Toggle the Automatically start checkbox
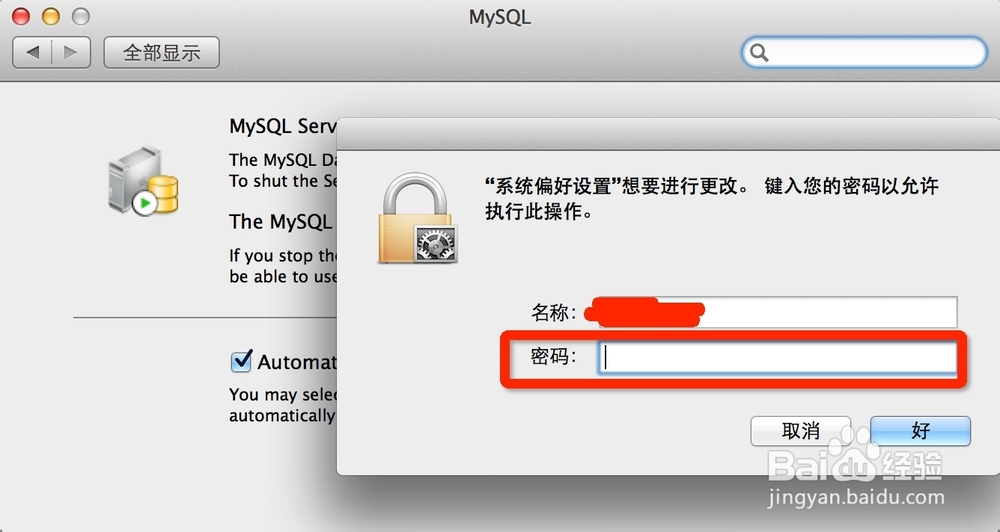This screenshot has height=532, width=1000. [x=241, y=361]
